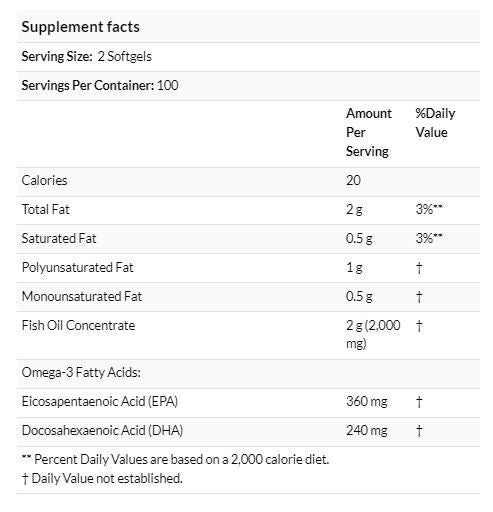Click the Fish Oil Concentrate label
The height and width of the screenshot is (512, 493).
(x=78, y=326)
